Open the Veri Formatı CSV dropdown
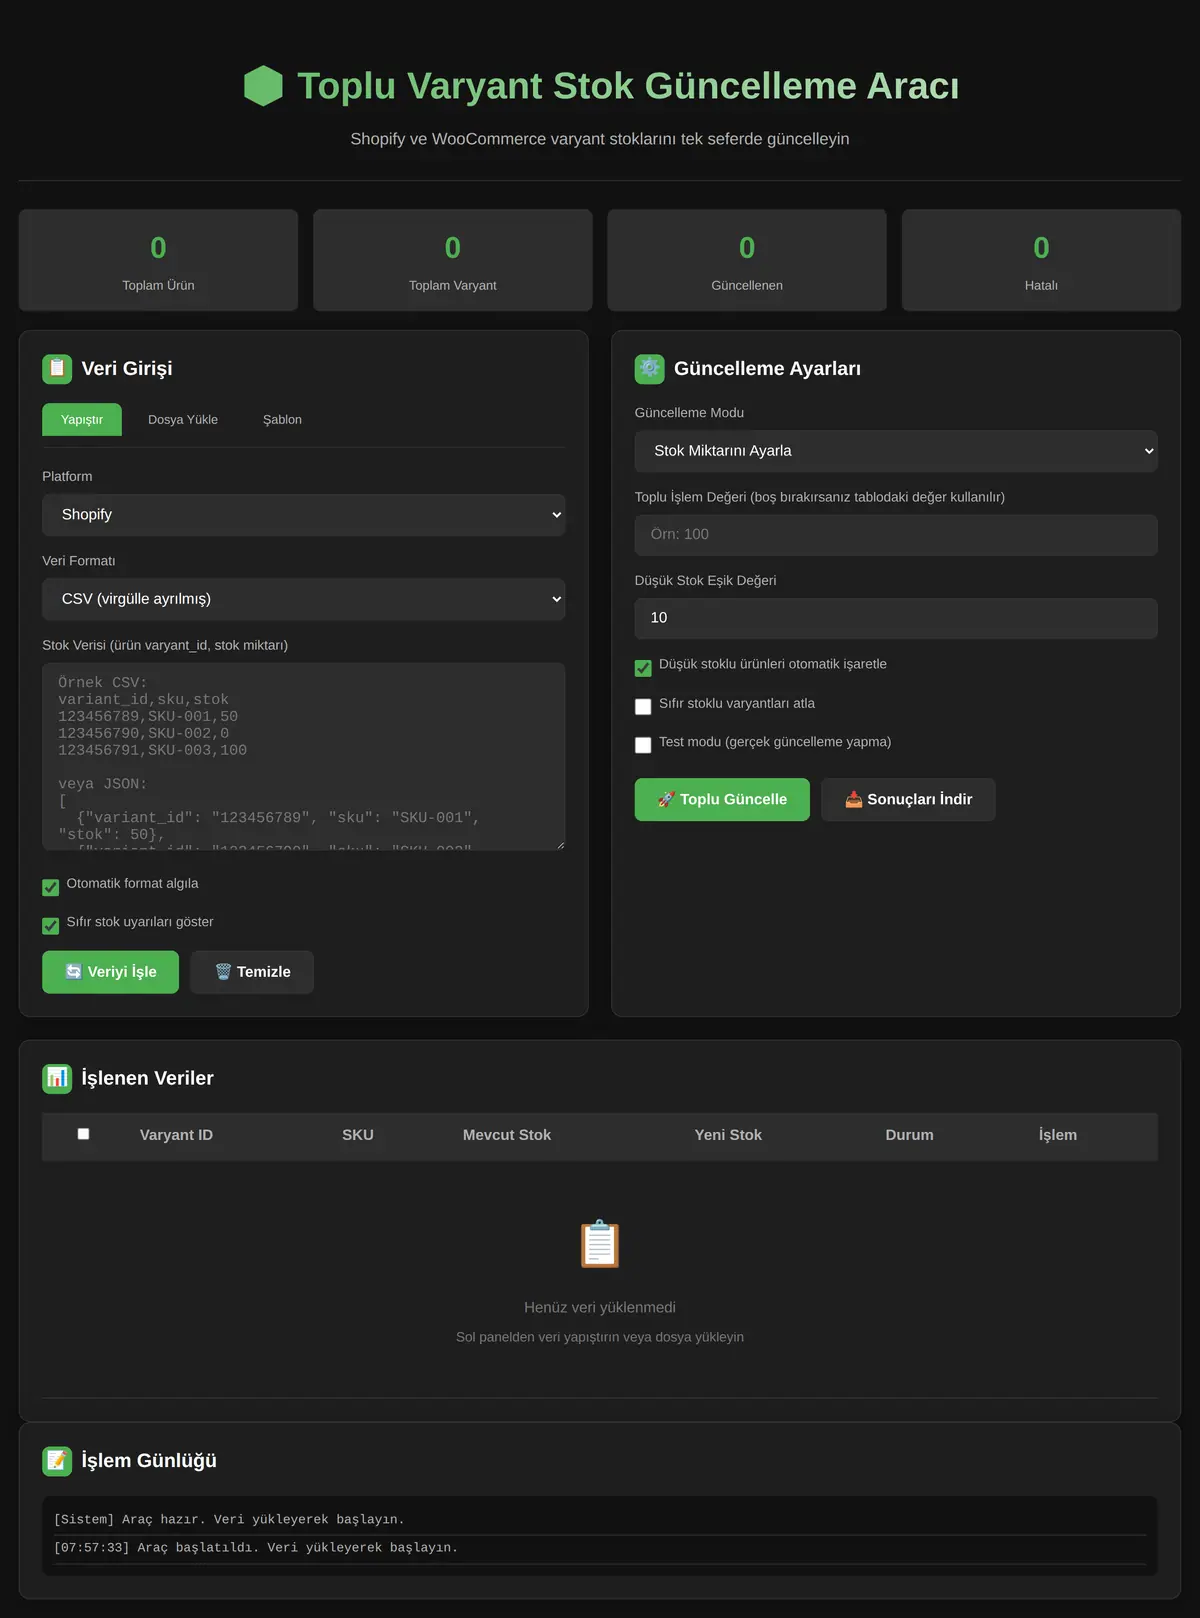1200x1618 pixels. 304,599
